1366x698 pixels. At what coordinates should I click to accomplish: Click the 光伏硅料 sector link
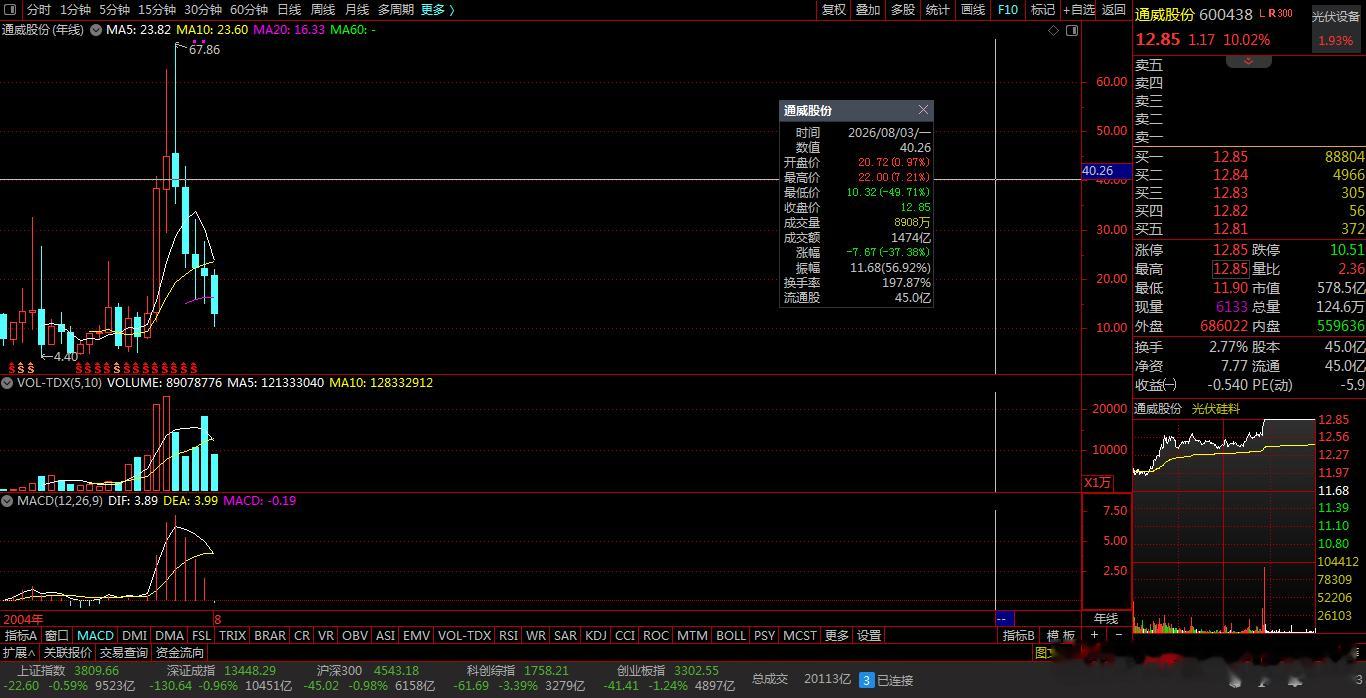click(1215, 408)
